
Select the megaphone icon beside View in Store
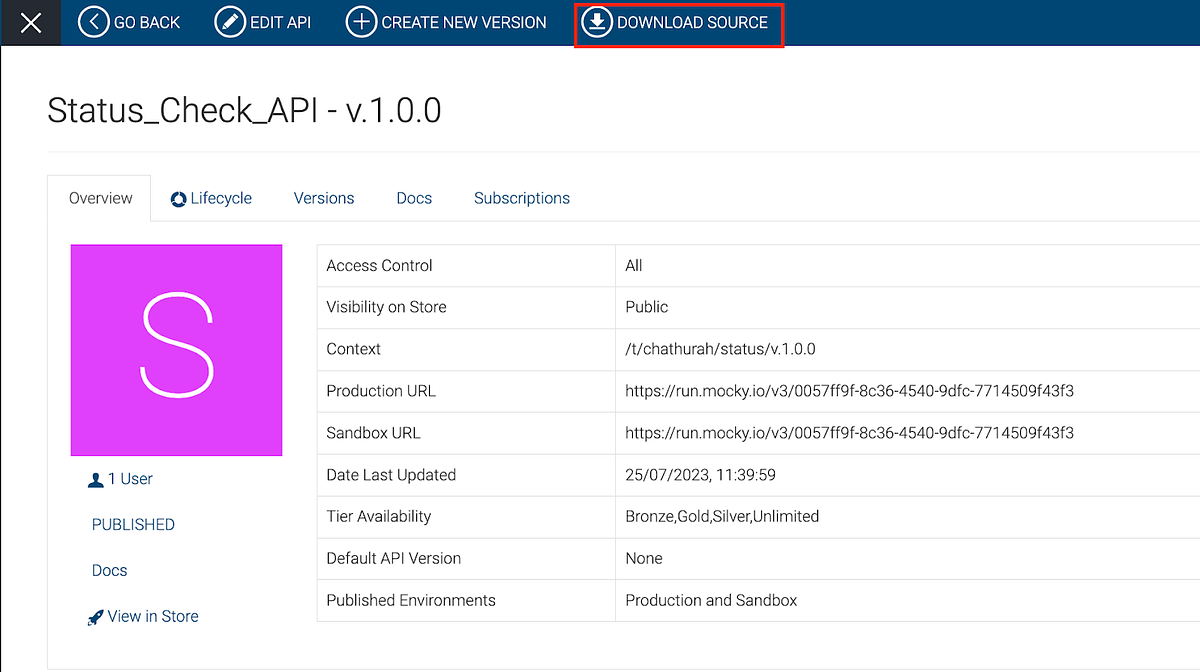[x=94, y=615]
